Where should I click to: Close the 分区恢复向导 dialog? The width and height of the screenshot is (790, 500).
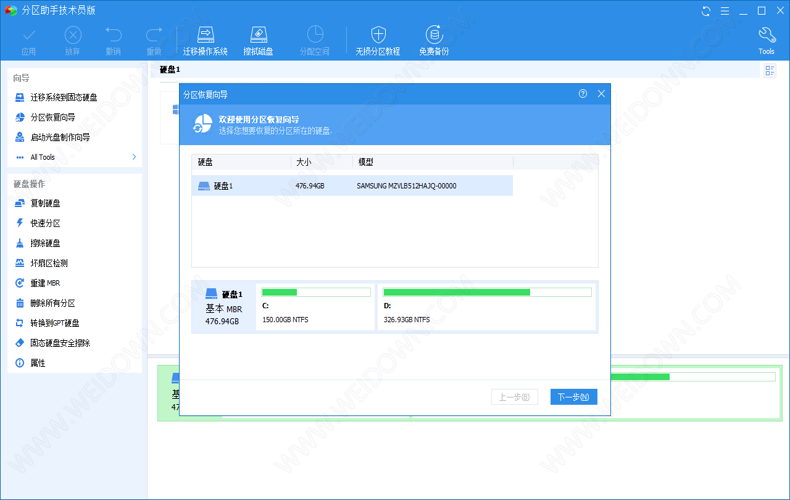click(601, 93)
